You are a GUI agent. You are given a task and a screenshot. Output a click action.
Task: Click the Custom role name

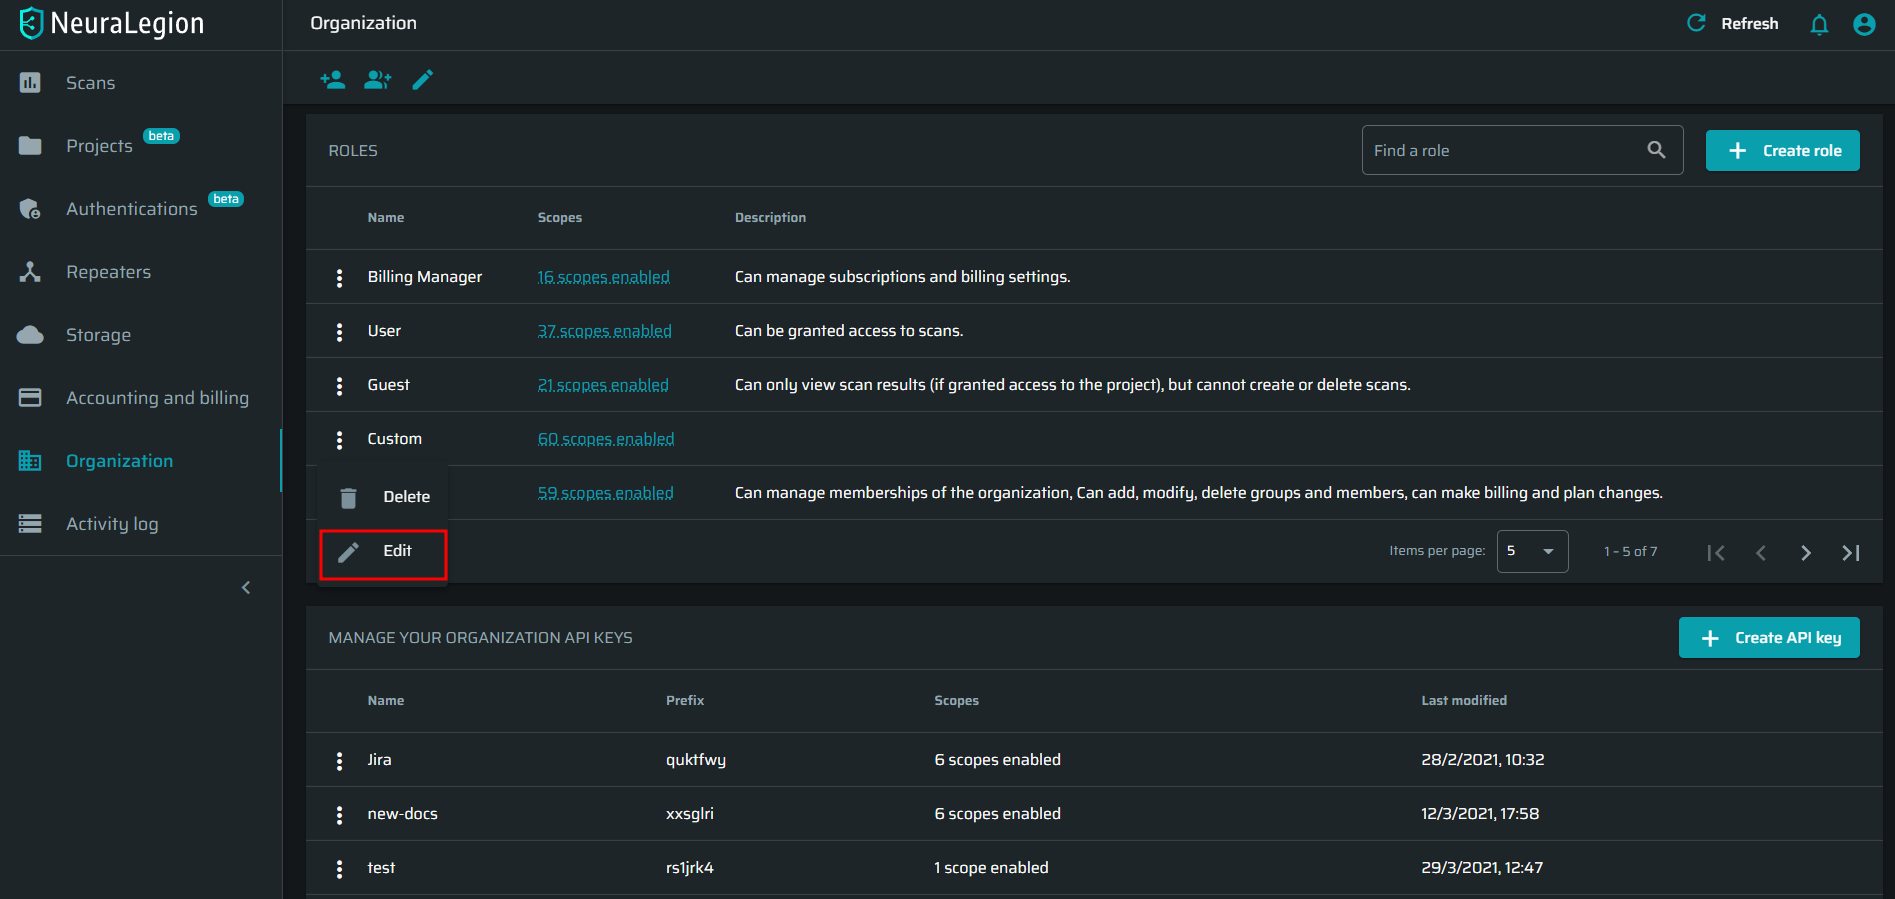point(394,439)
